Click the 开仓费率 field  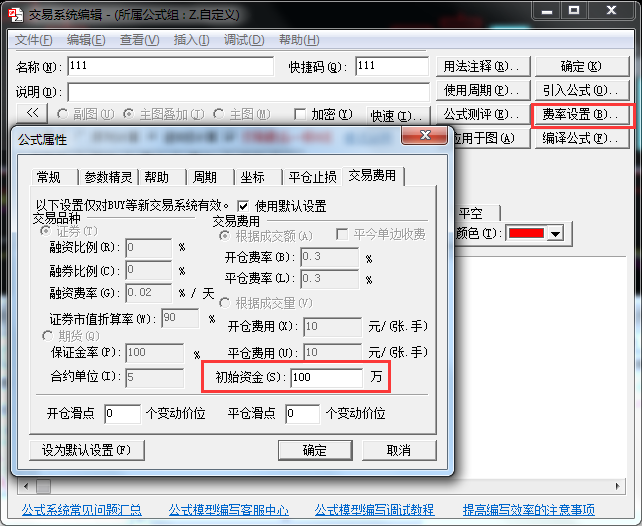pyautogui.click(x=330, y=257)
